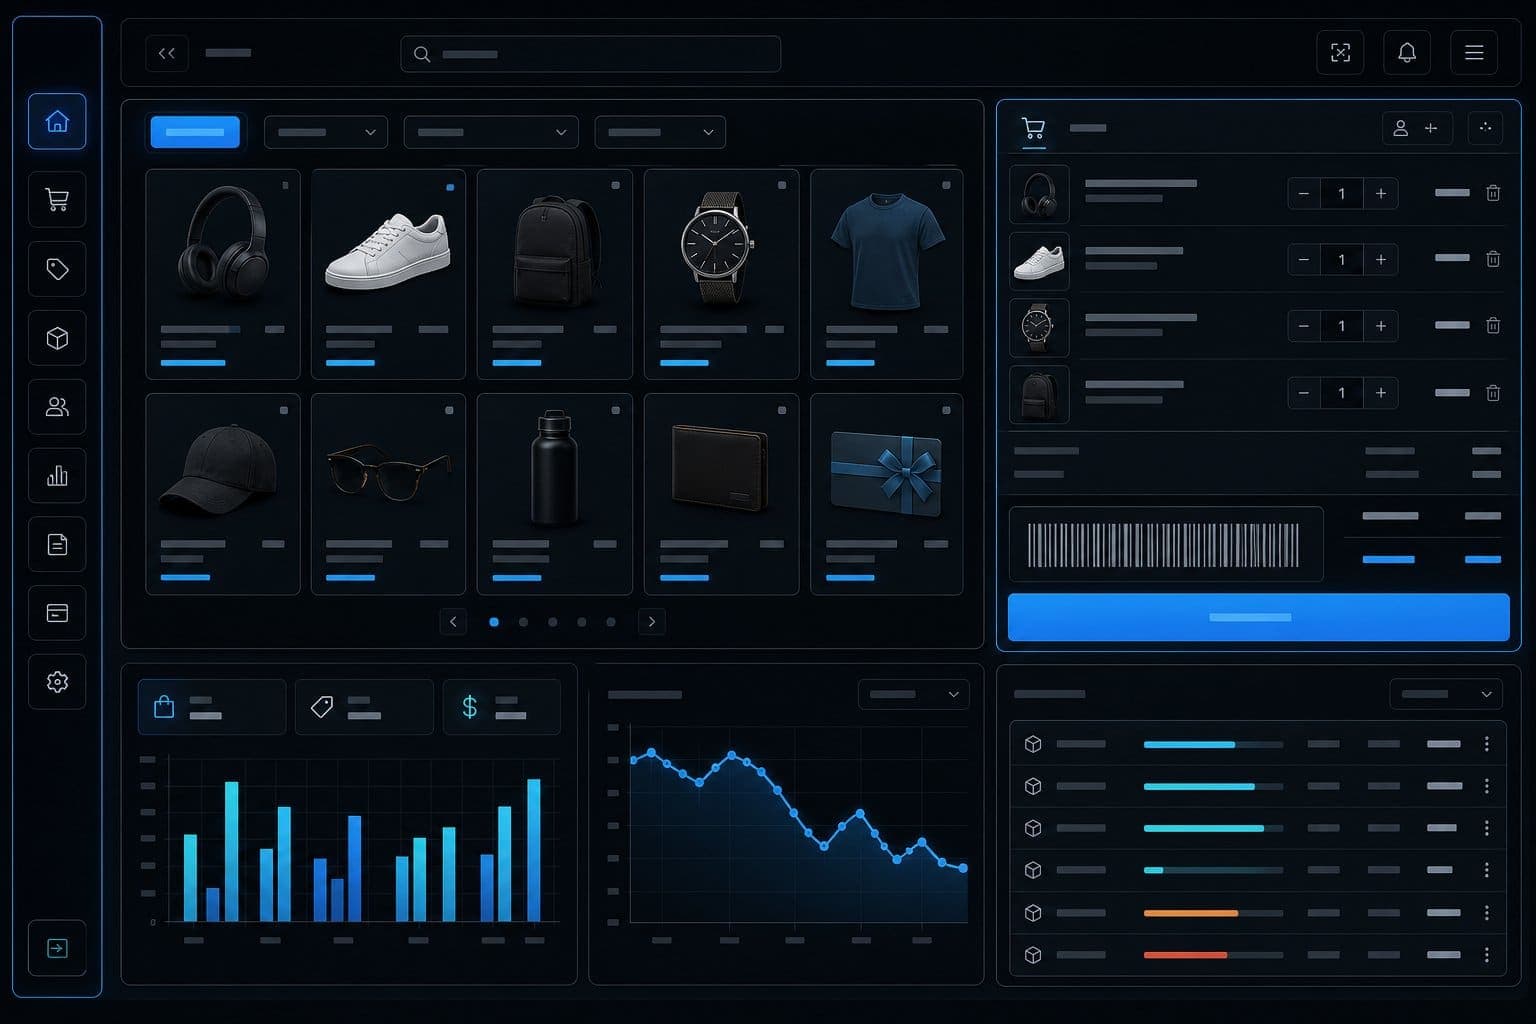The height and width of the screenshot is (1024, 1536).
Task: Open the dropdown on the line chart panel
Action: [914, 694]
